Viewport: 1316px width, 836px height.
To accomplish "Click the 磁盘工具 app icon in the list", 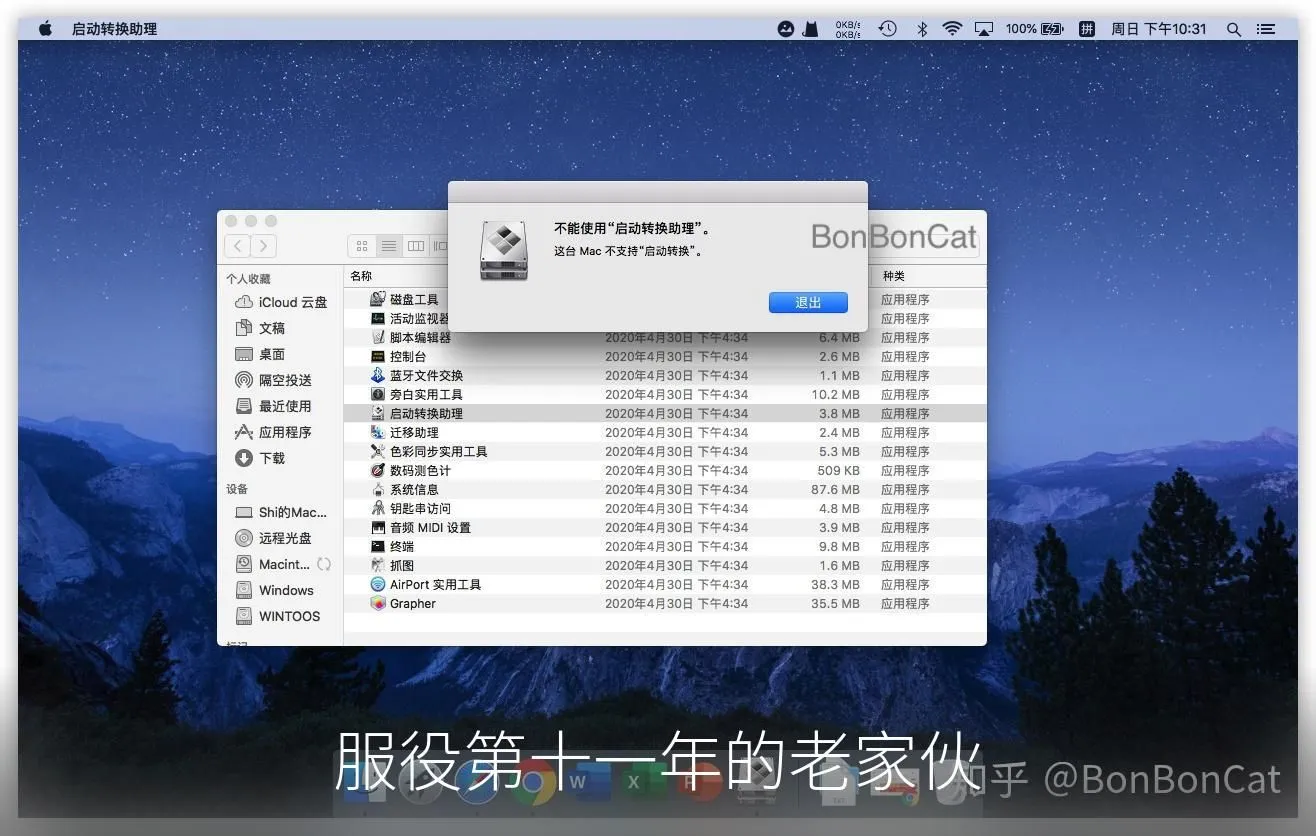I will coord(378,299).
